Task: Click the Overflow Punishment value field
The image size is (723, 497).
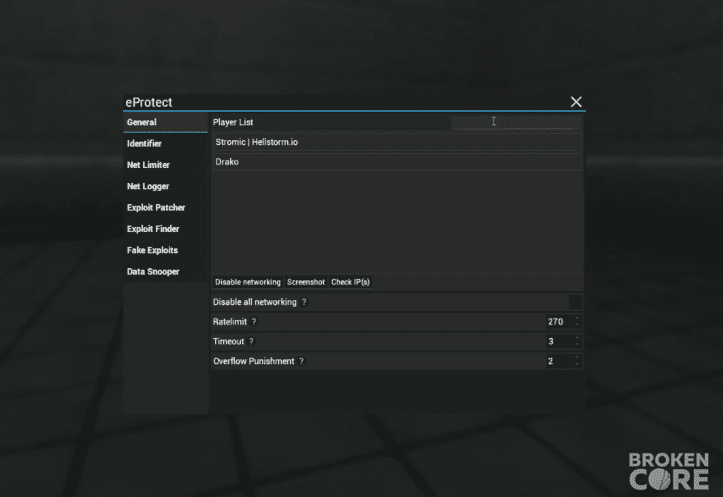Action: [559, 361]
